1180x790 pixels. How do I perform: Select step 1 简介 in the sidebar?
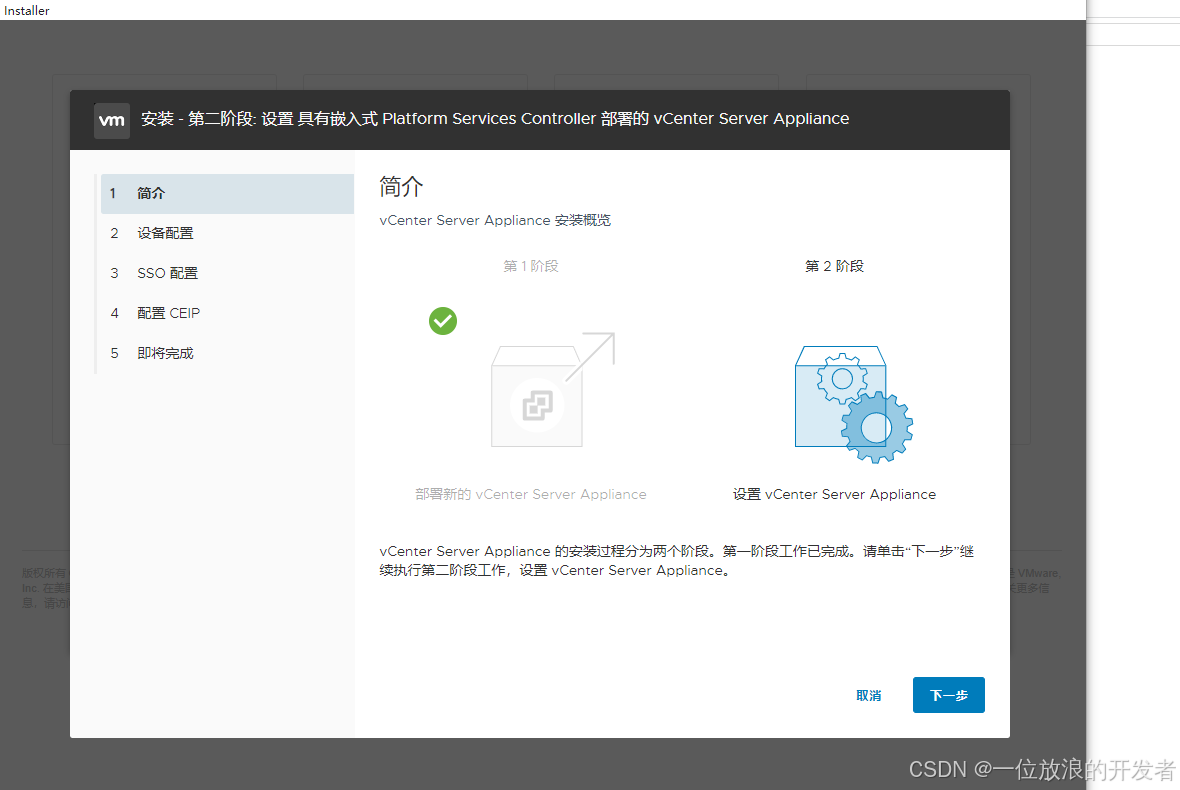coord(227,193)
